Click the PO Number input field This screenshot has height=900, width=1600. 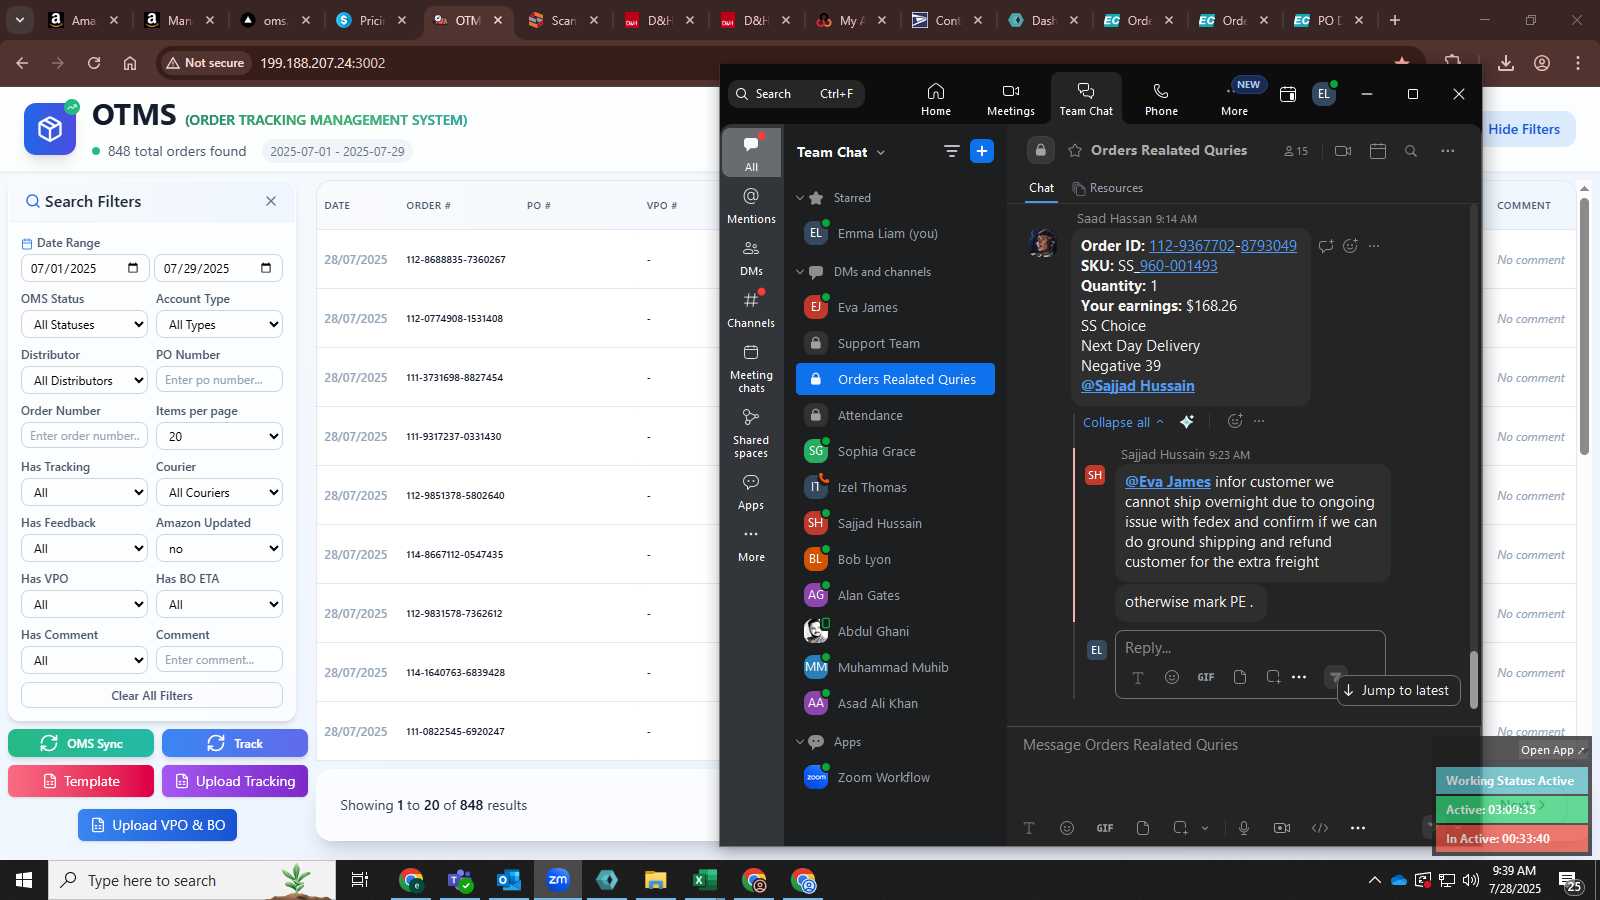[219, 380]
